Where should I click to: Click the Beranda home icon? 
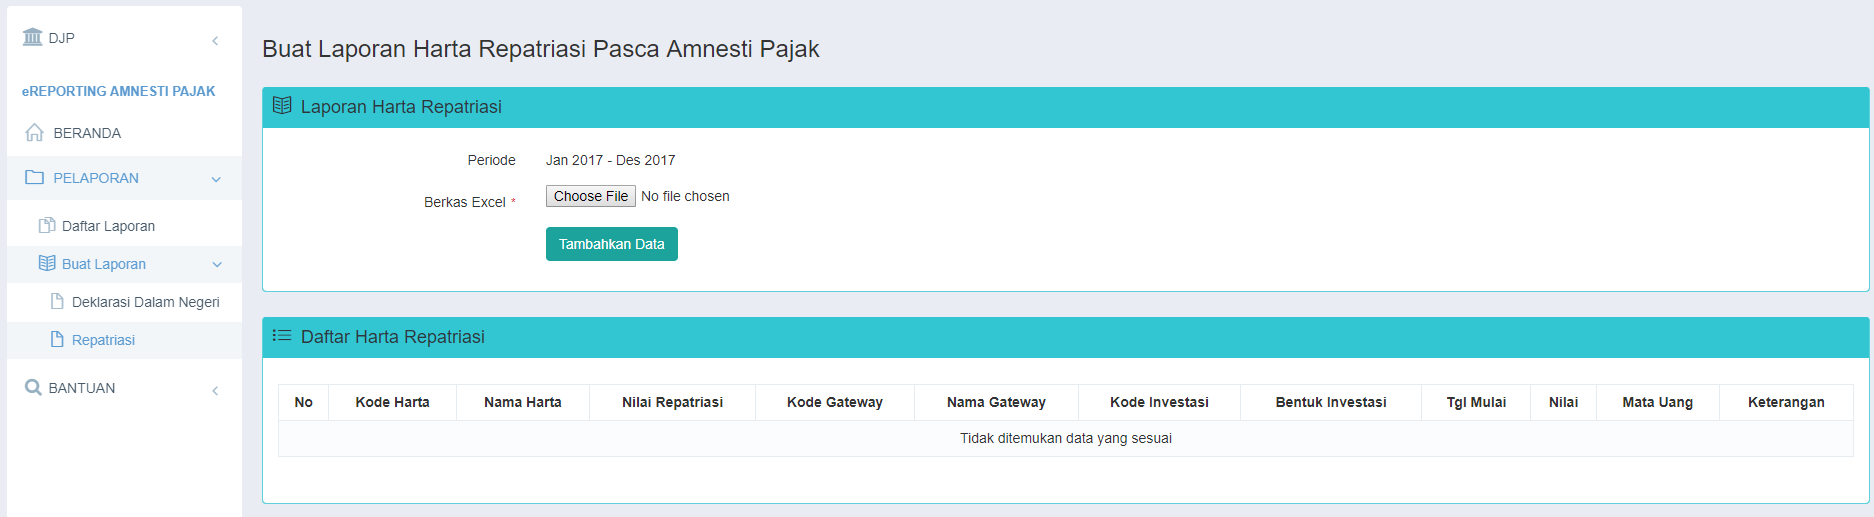pyautogui.click(x=34, y=133)
